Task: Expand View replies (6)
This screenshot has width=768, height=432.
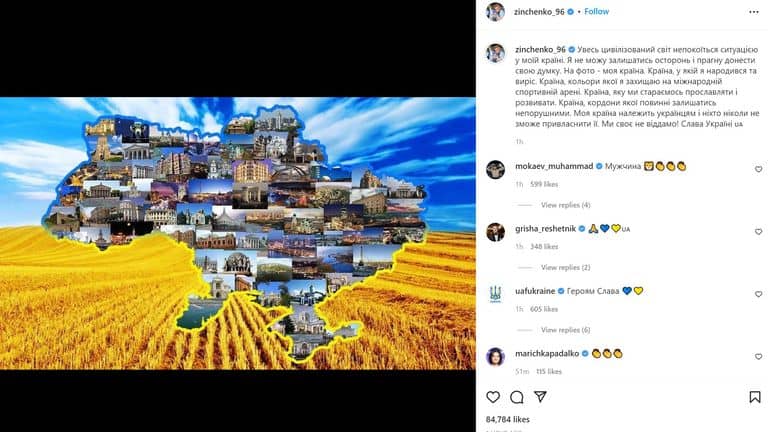Action: pyautogui.click(x=565, y=330)
